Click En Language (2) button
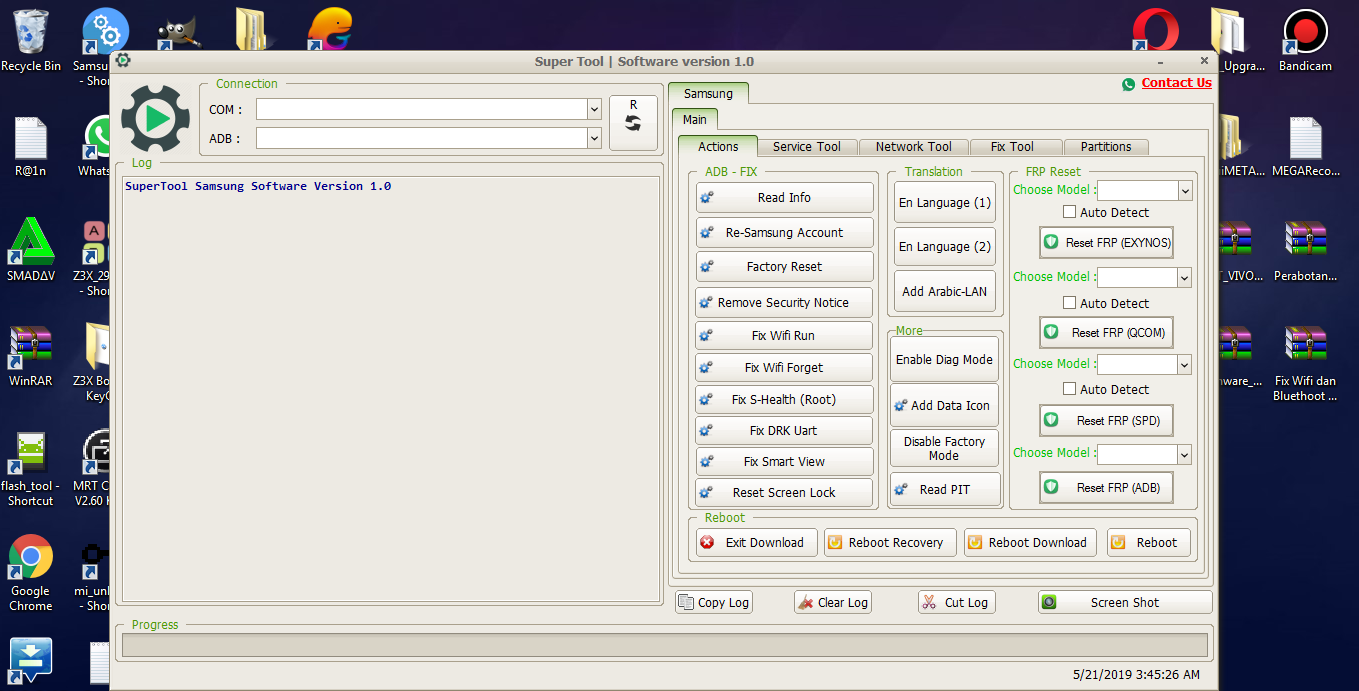 pyautogui.click(x=945, y=247)
